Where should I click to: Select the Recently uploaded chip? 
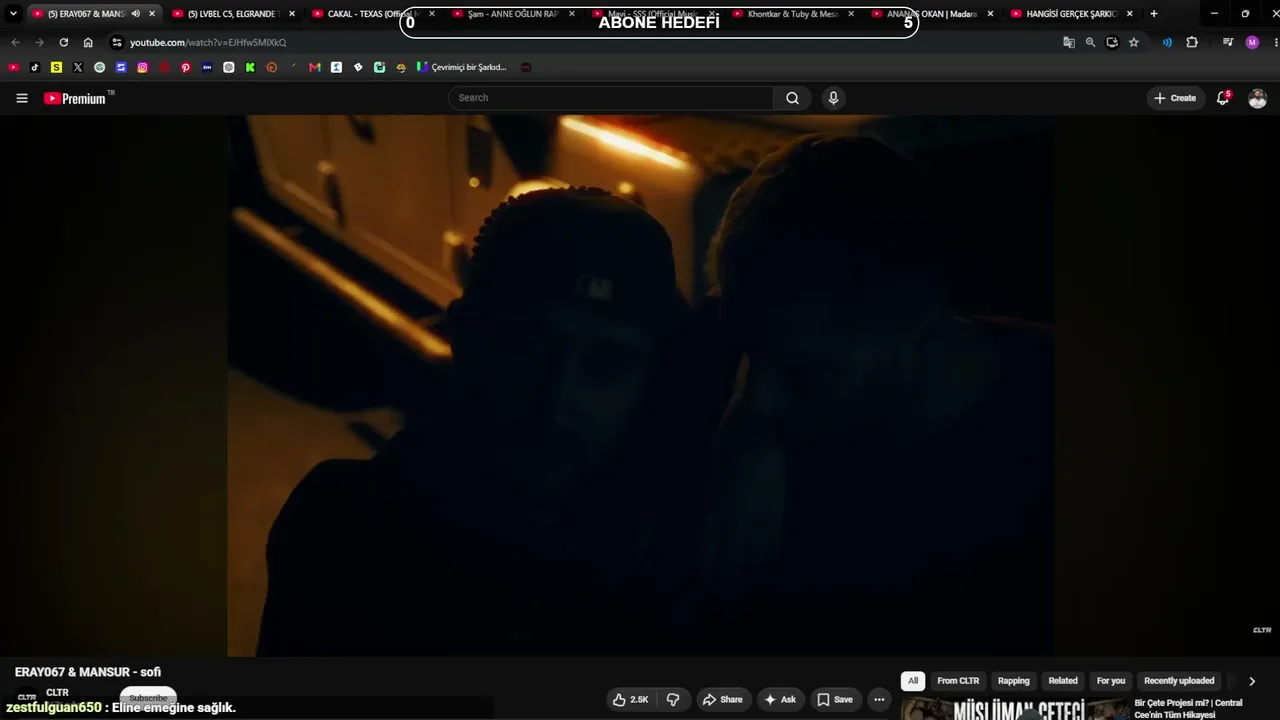[1179, 681]
